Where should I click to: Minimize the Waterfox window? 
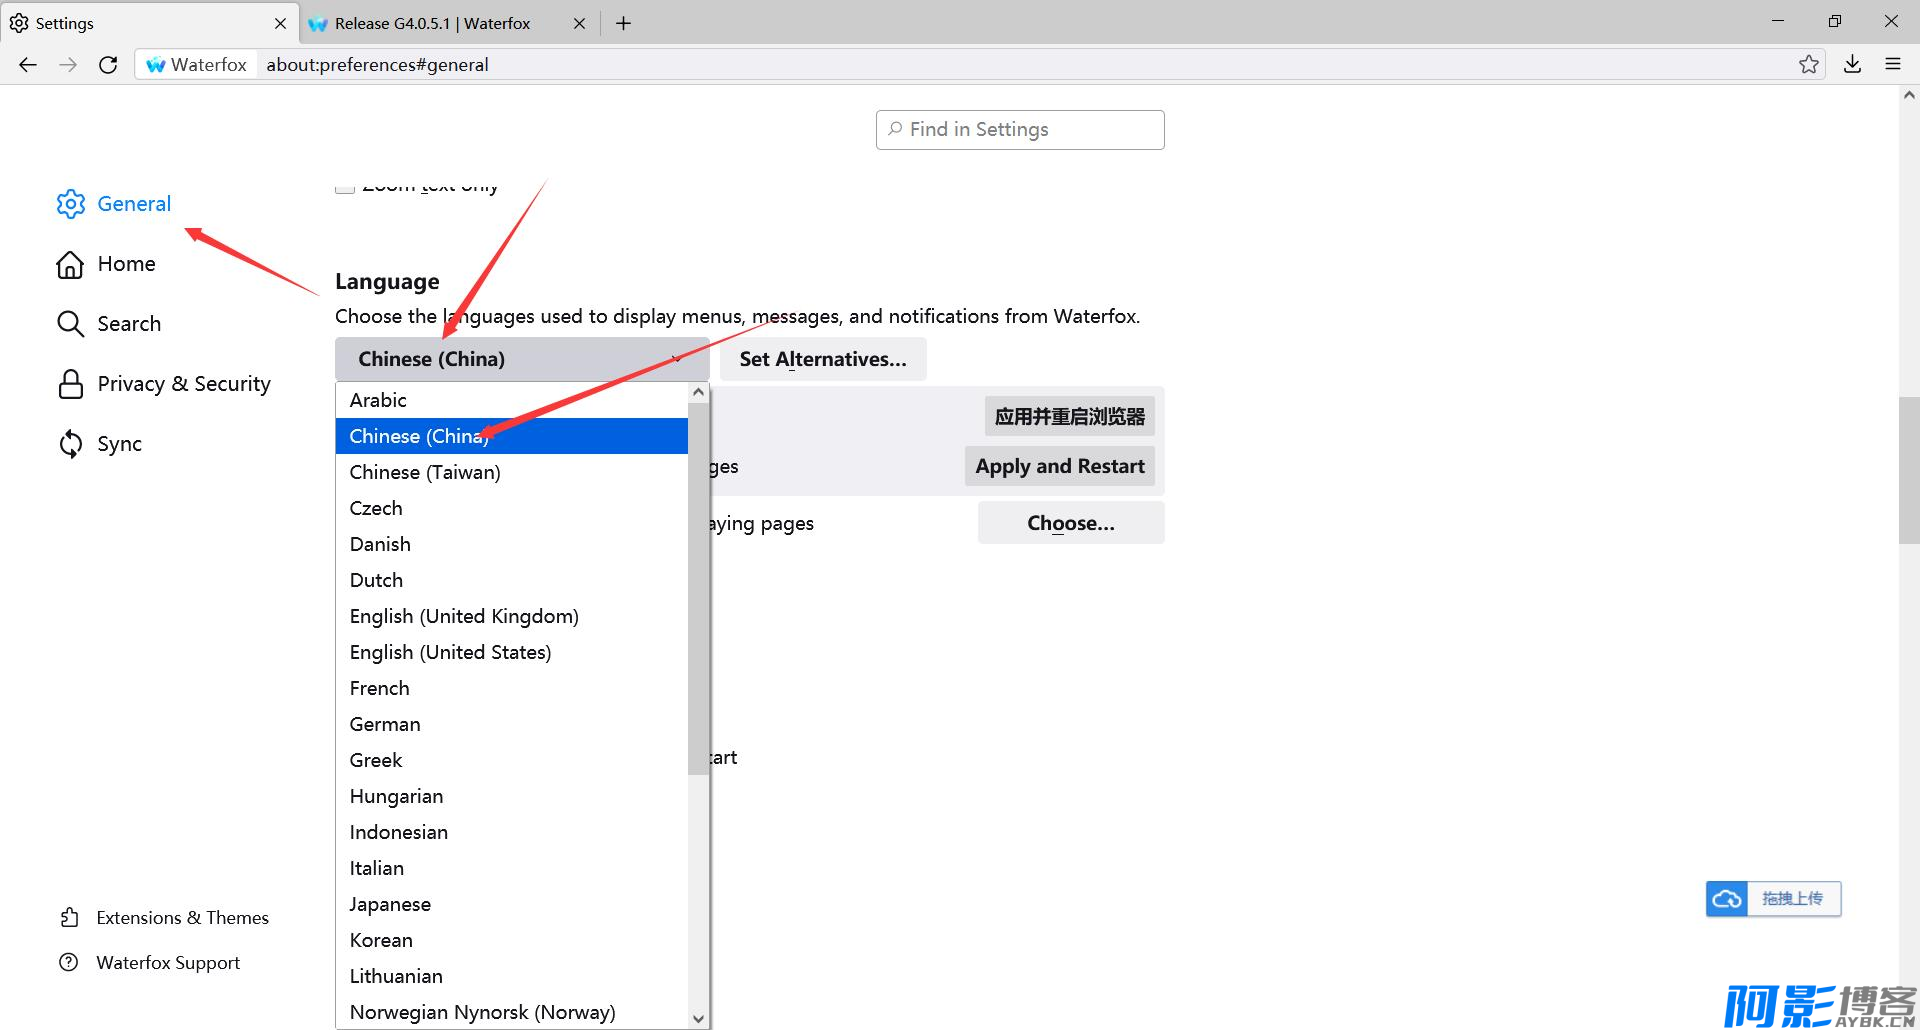pos(1778,21)
